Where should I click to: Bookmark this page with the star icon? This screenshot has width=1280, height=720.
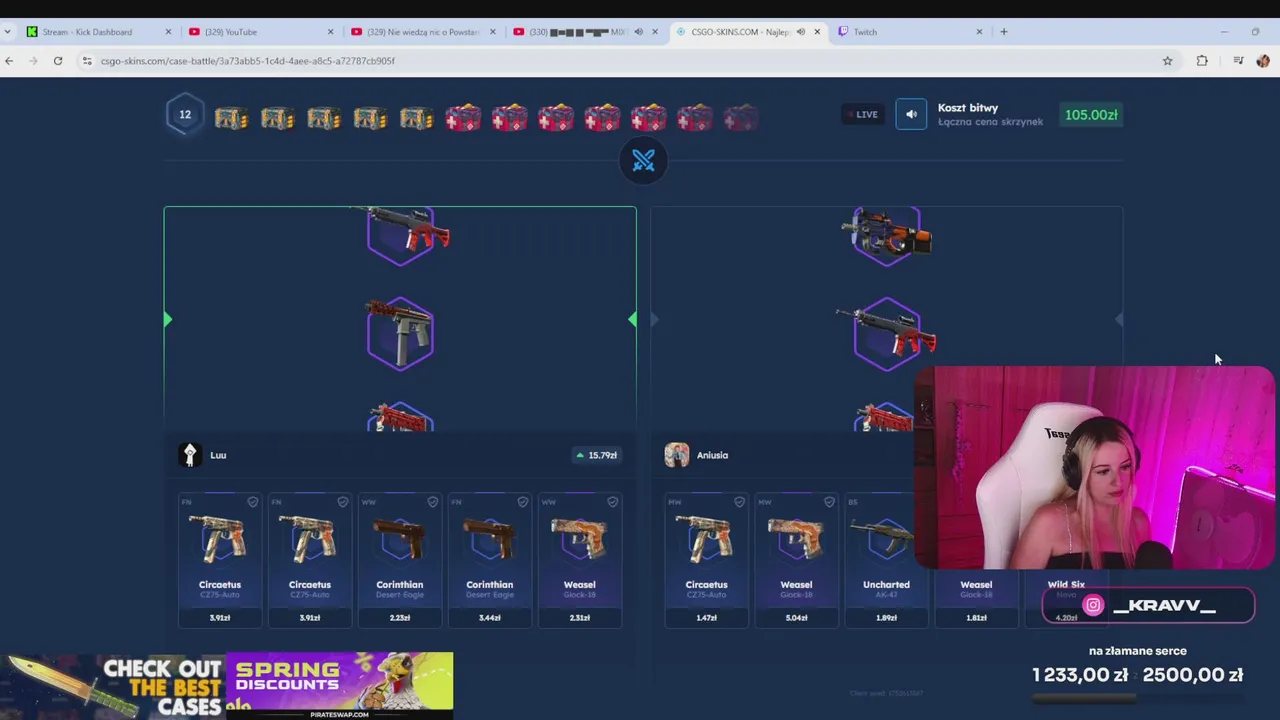click(1167, 61)
